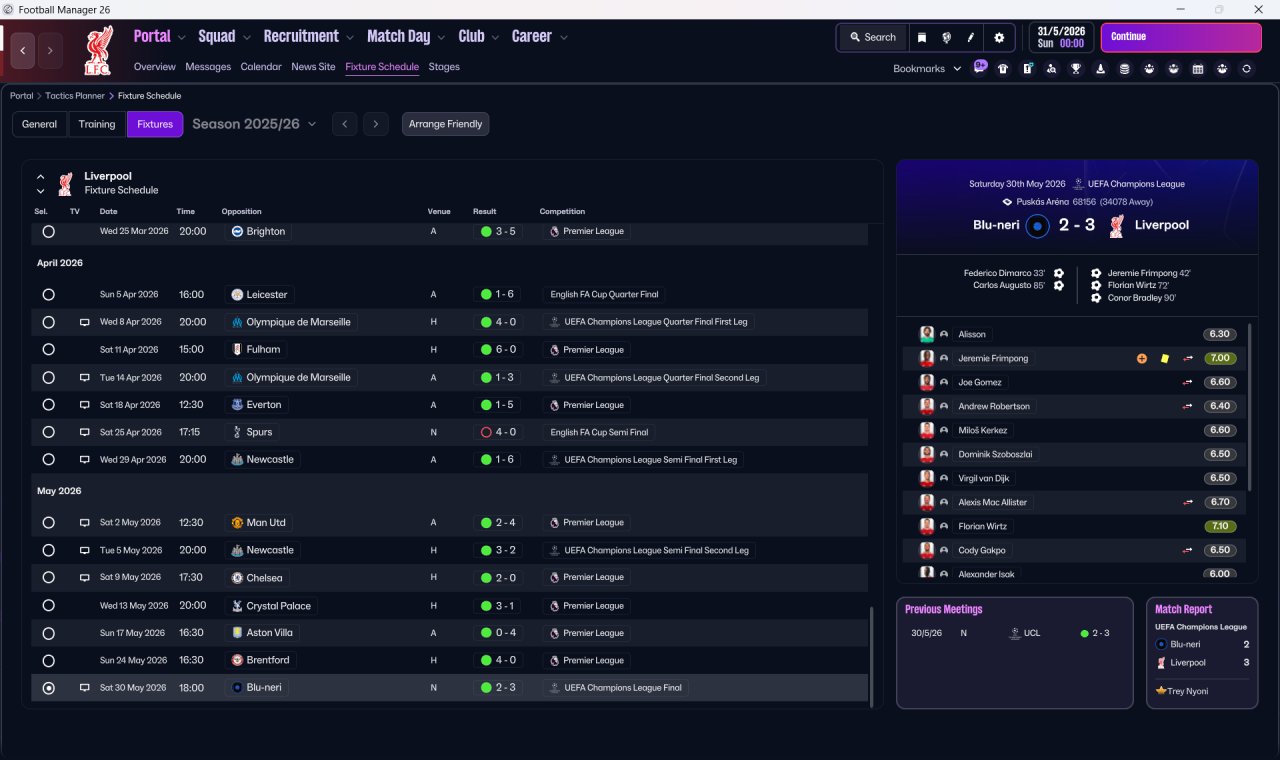This screenshot has height=760, width=1280.
Task: Open the bookmark icon in top toolbar
Action: pos(922,37)
